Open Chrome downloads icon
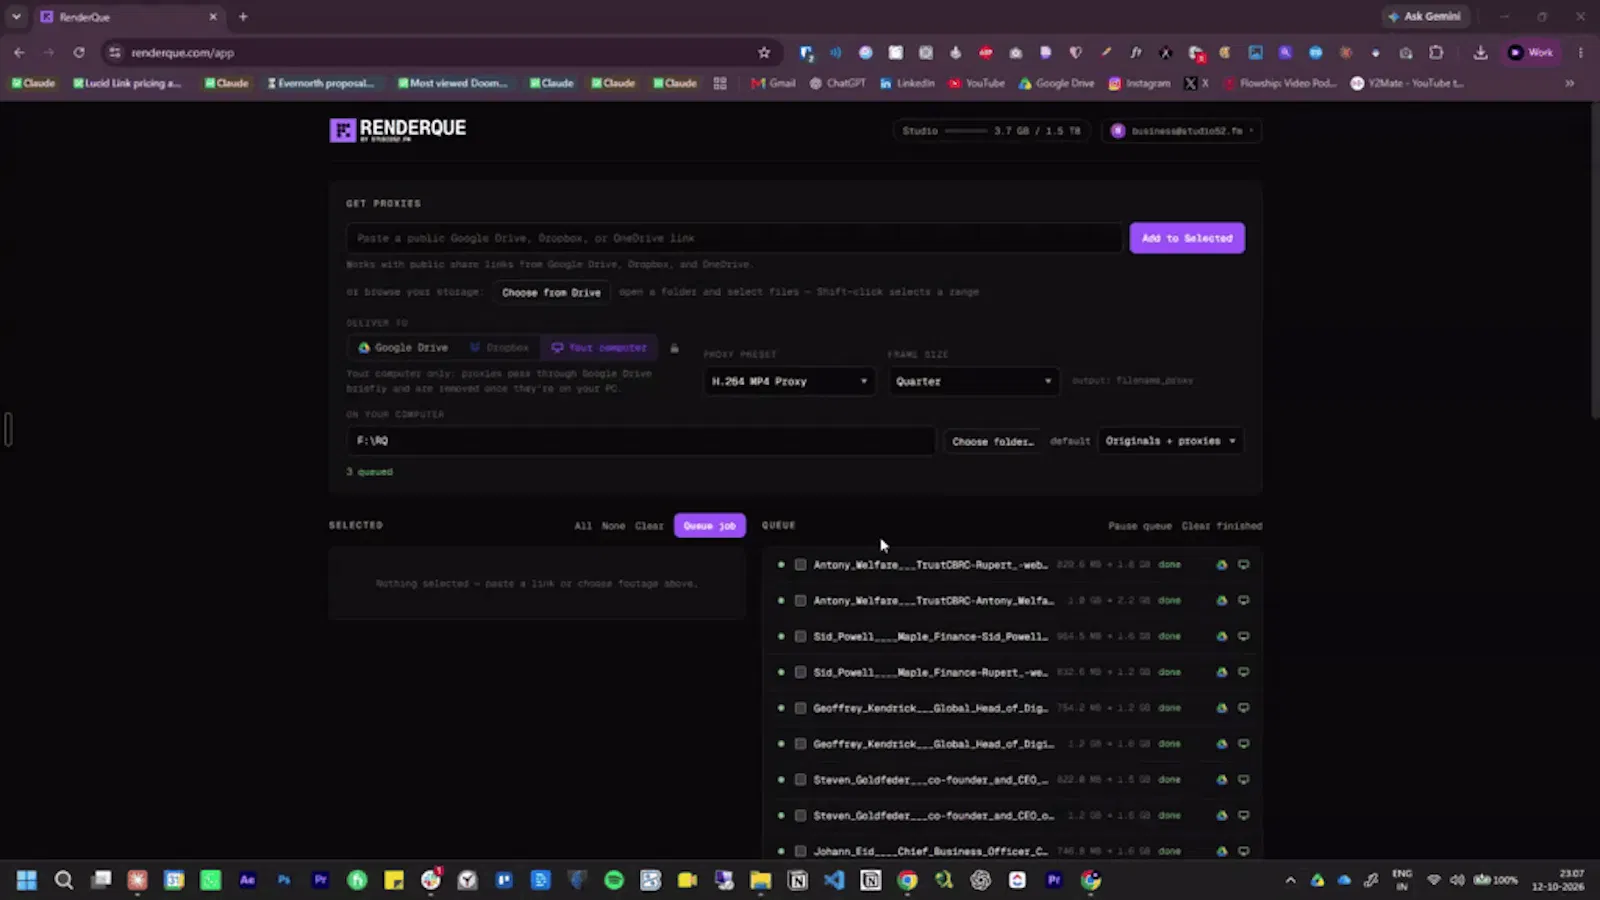This screenshot has height=900, width=1600. pos(1481,53)
